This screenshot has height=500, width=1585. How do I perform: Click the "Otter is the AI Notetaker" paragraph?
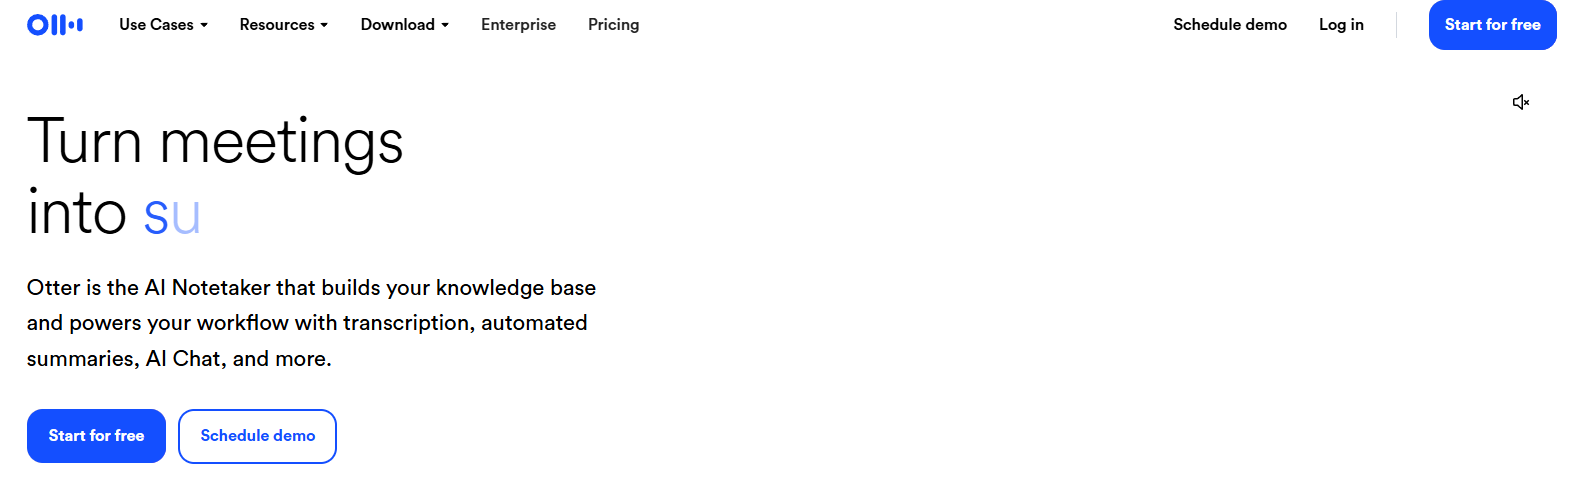[311, 288]
